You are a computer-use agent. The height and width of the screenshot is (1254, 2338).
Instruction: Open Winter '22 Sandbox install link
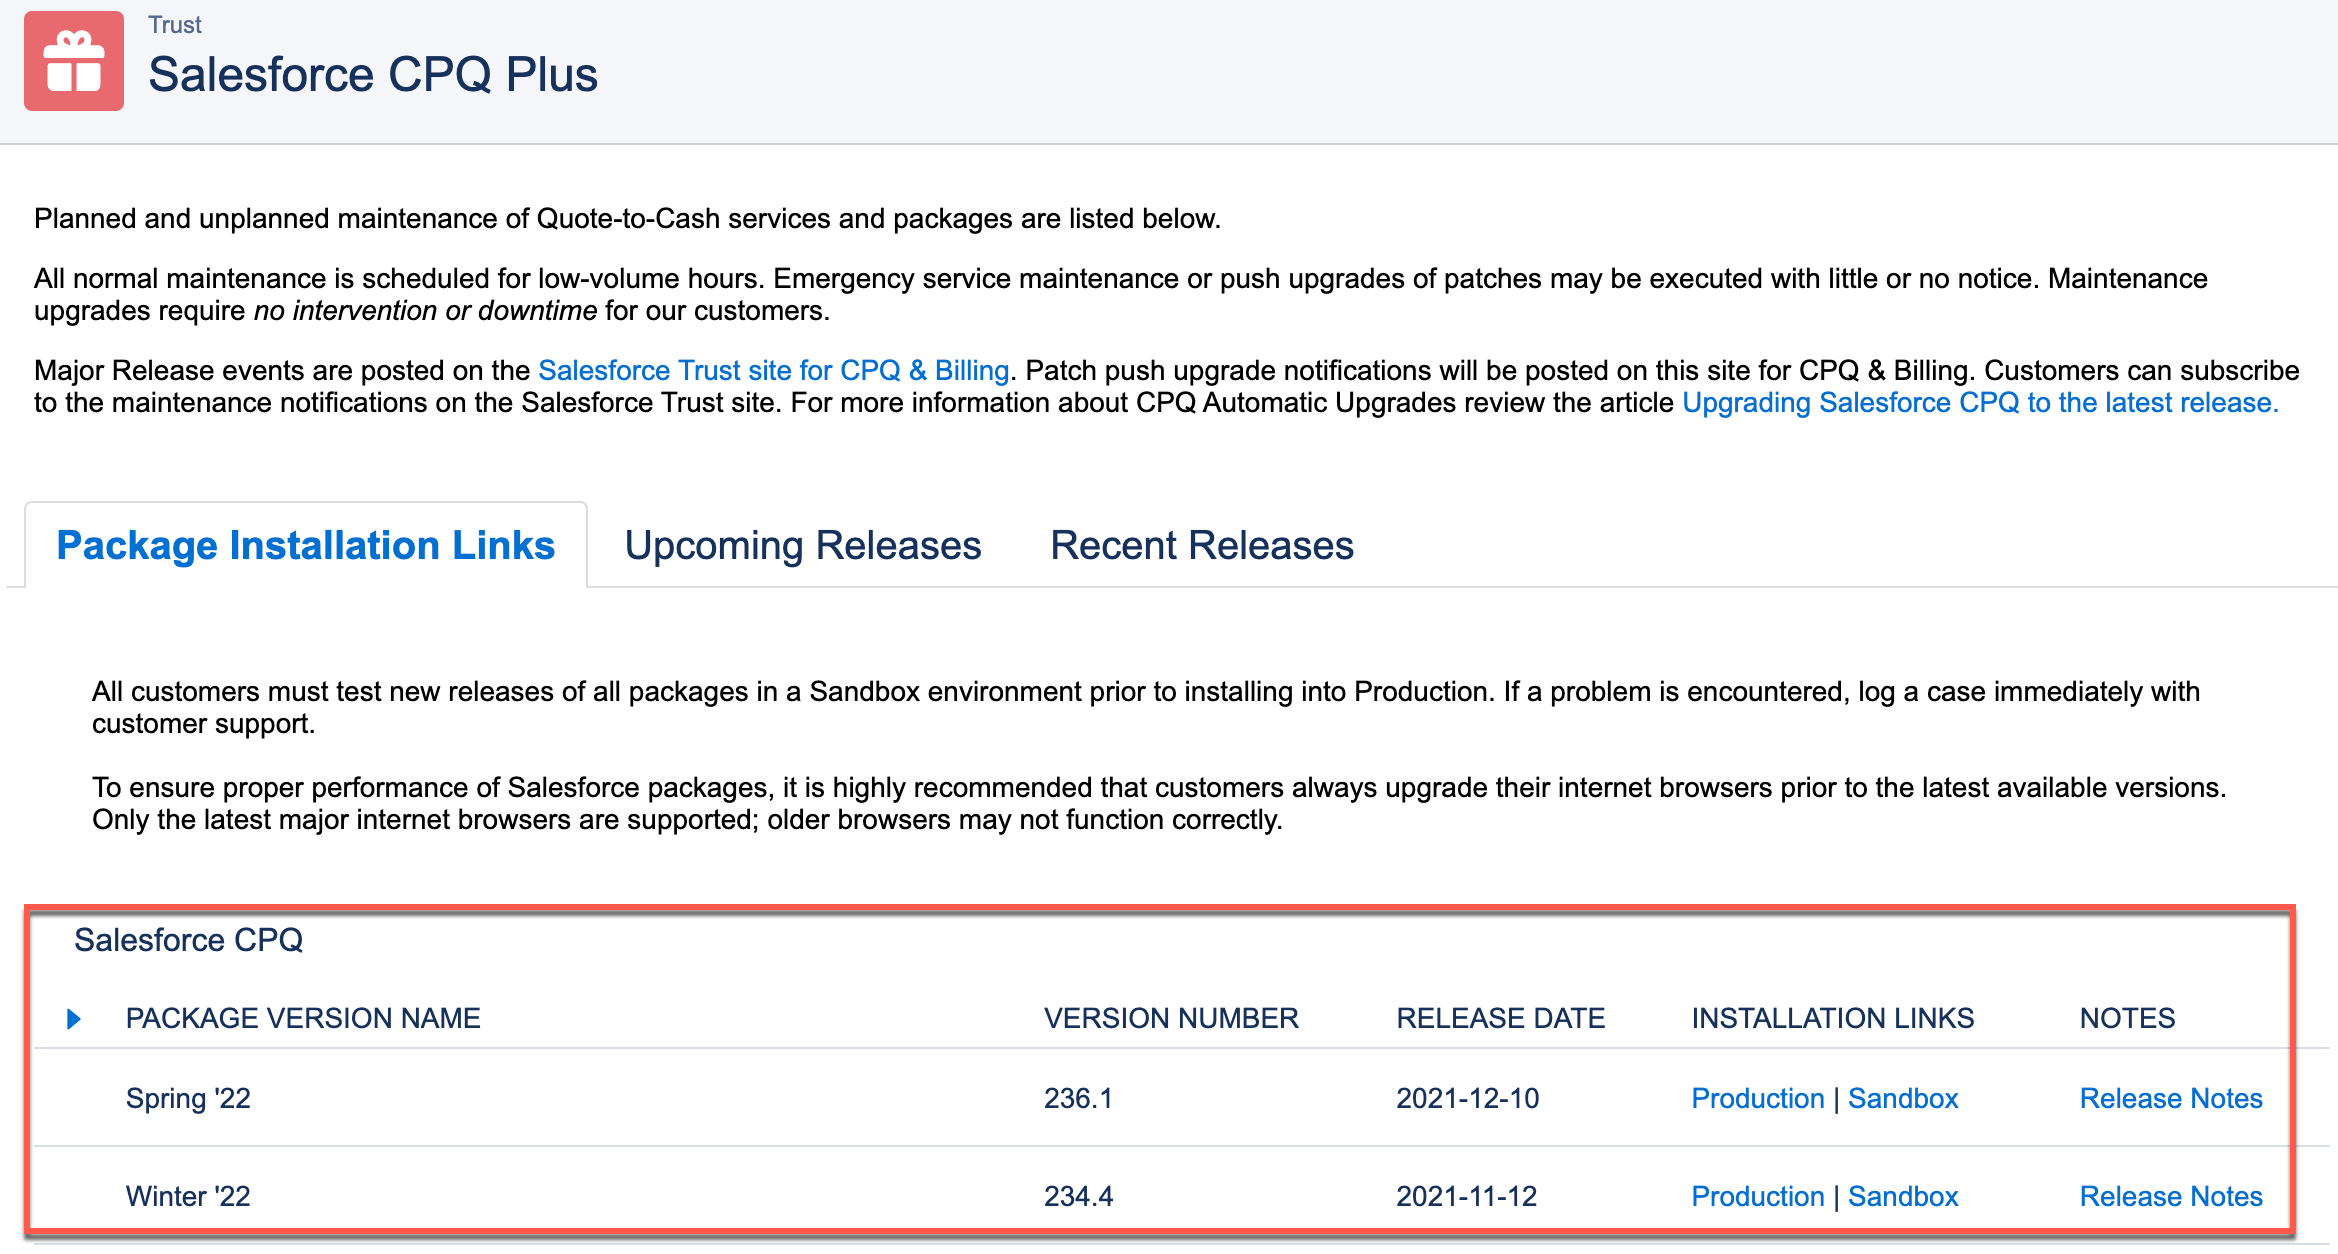1903,1196
